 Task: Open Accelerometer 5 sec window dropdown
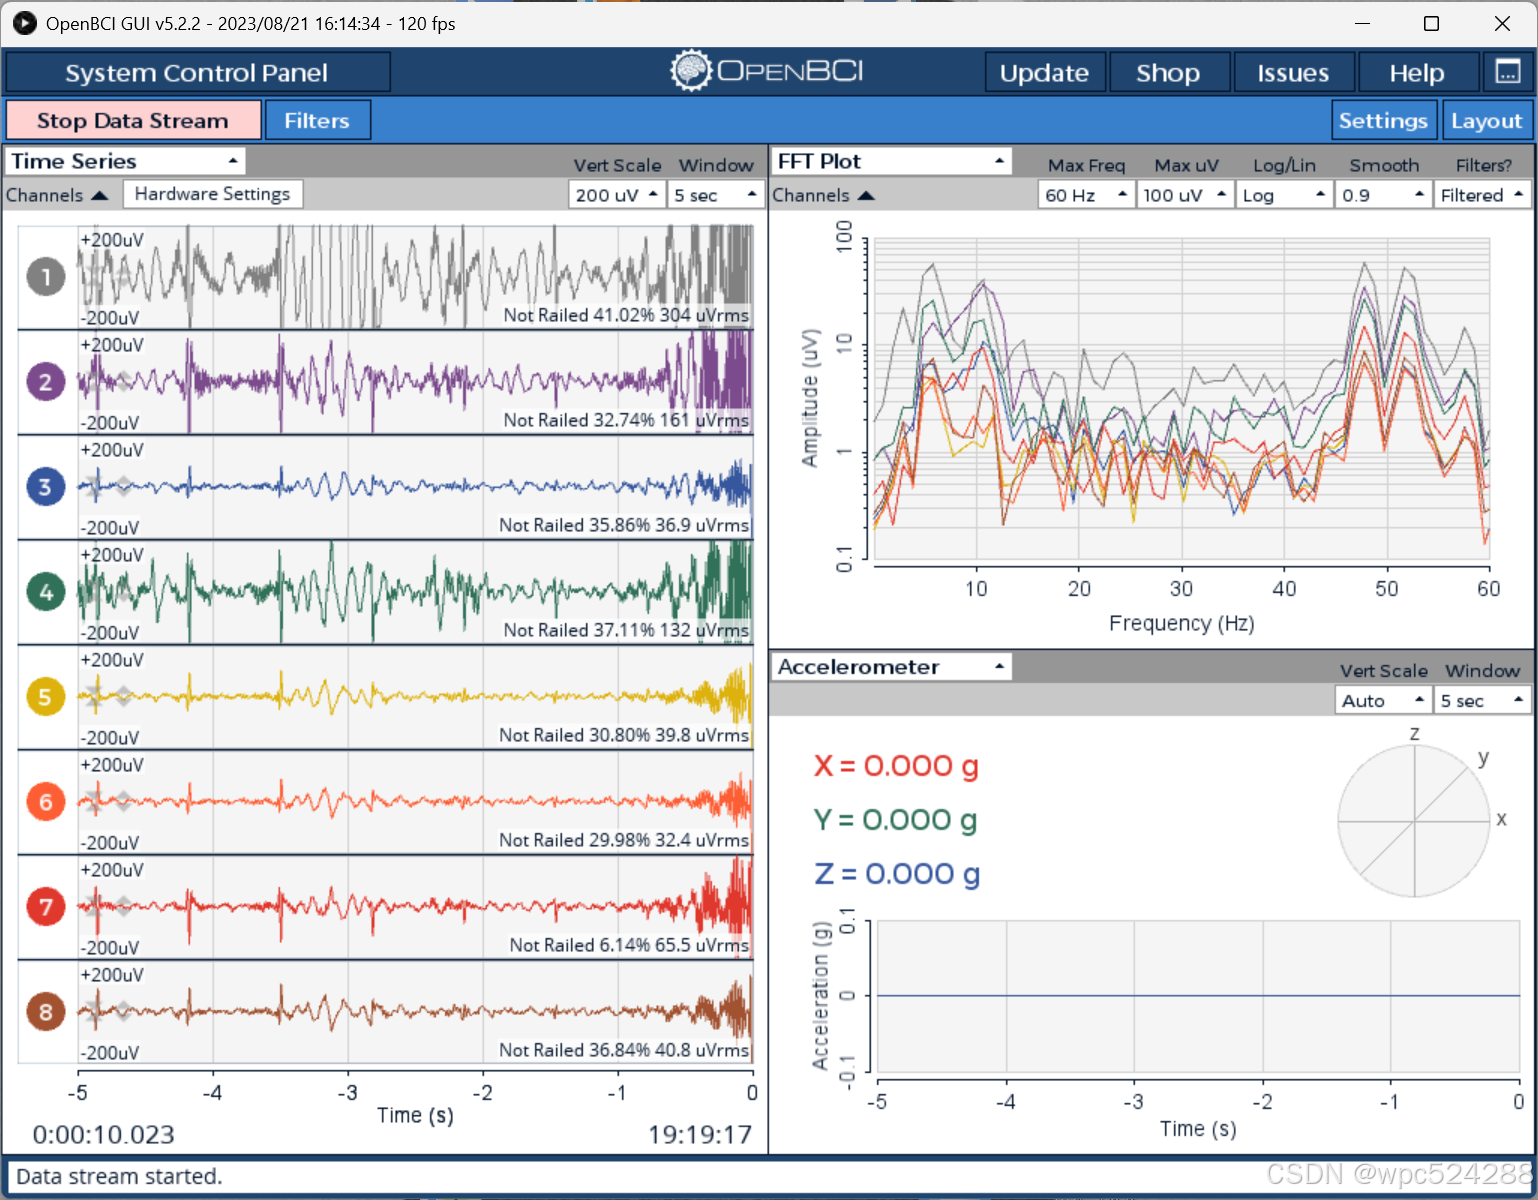coord(1481,700)
